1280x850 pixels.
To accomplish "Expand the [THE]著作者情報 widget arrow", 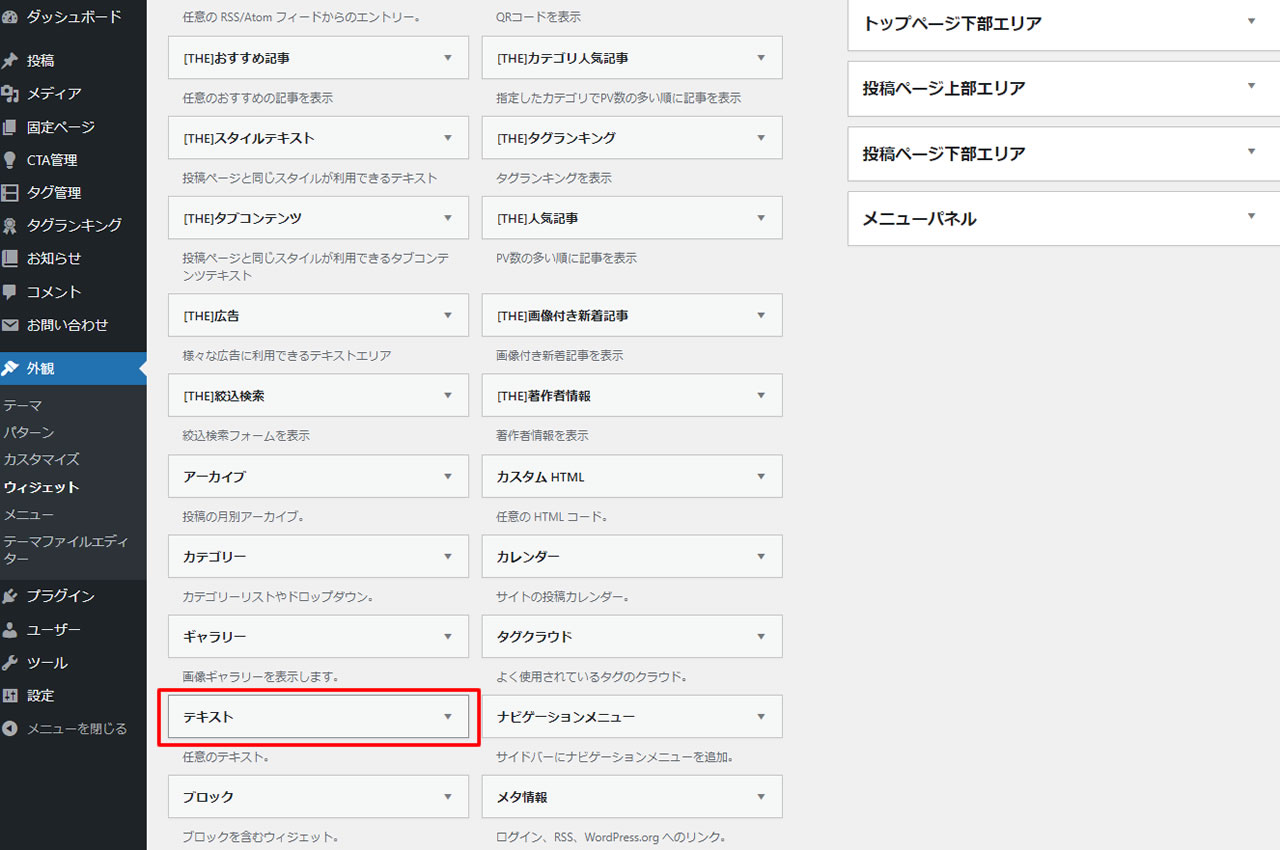I will 761,396.
